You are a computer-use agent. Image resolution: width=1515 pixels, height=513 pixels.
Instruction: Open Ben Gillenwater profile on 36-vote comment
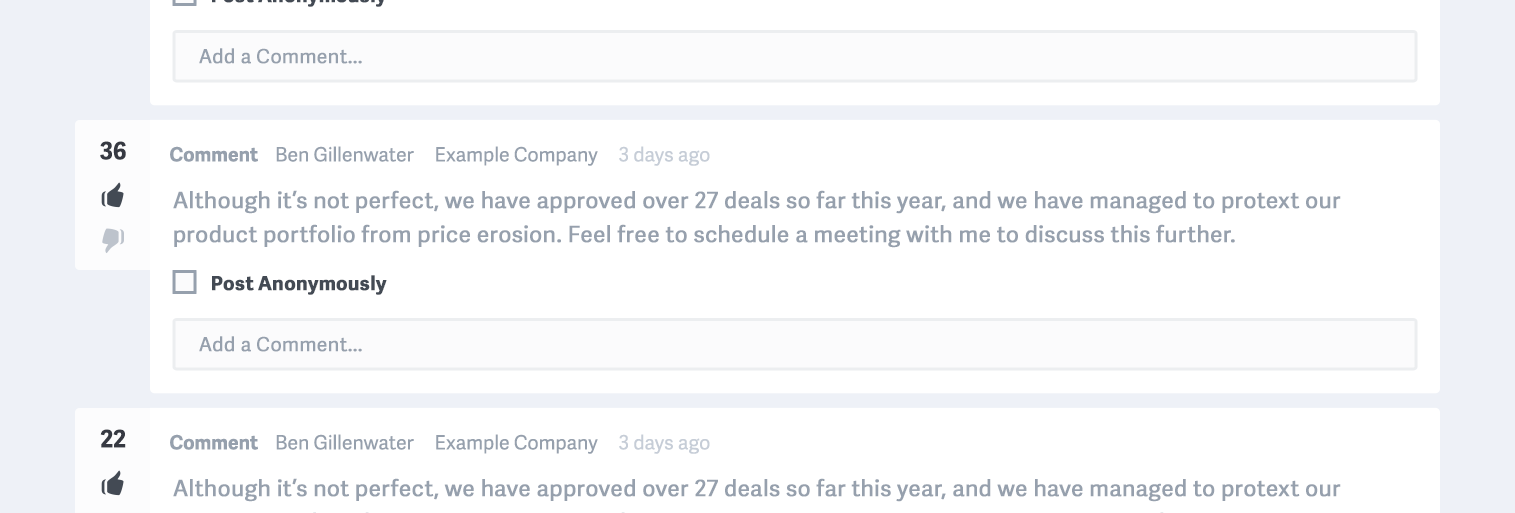pos(344,155)
